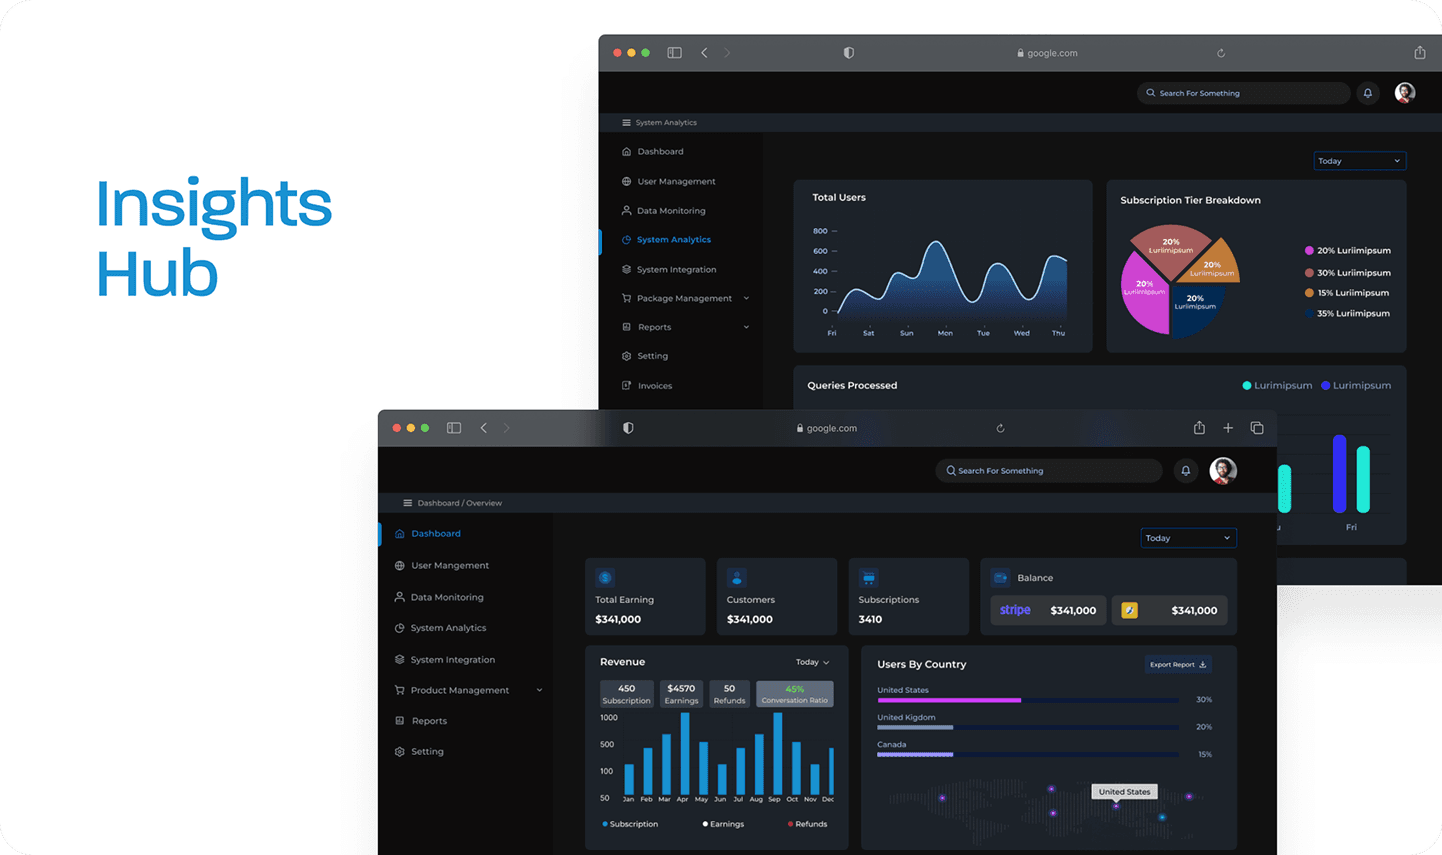1442x855 pixels.
Task: Click google.com address bar in front browser
Action: (x=827, y=428)
